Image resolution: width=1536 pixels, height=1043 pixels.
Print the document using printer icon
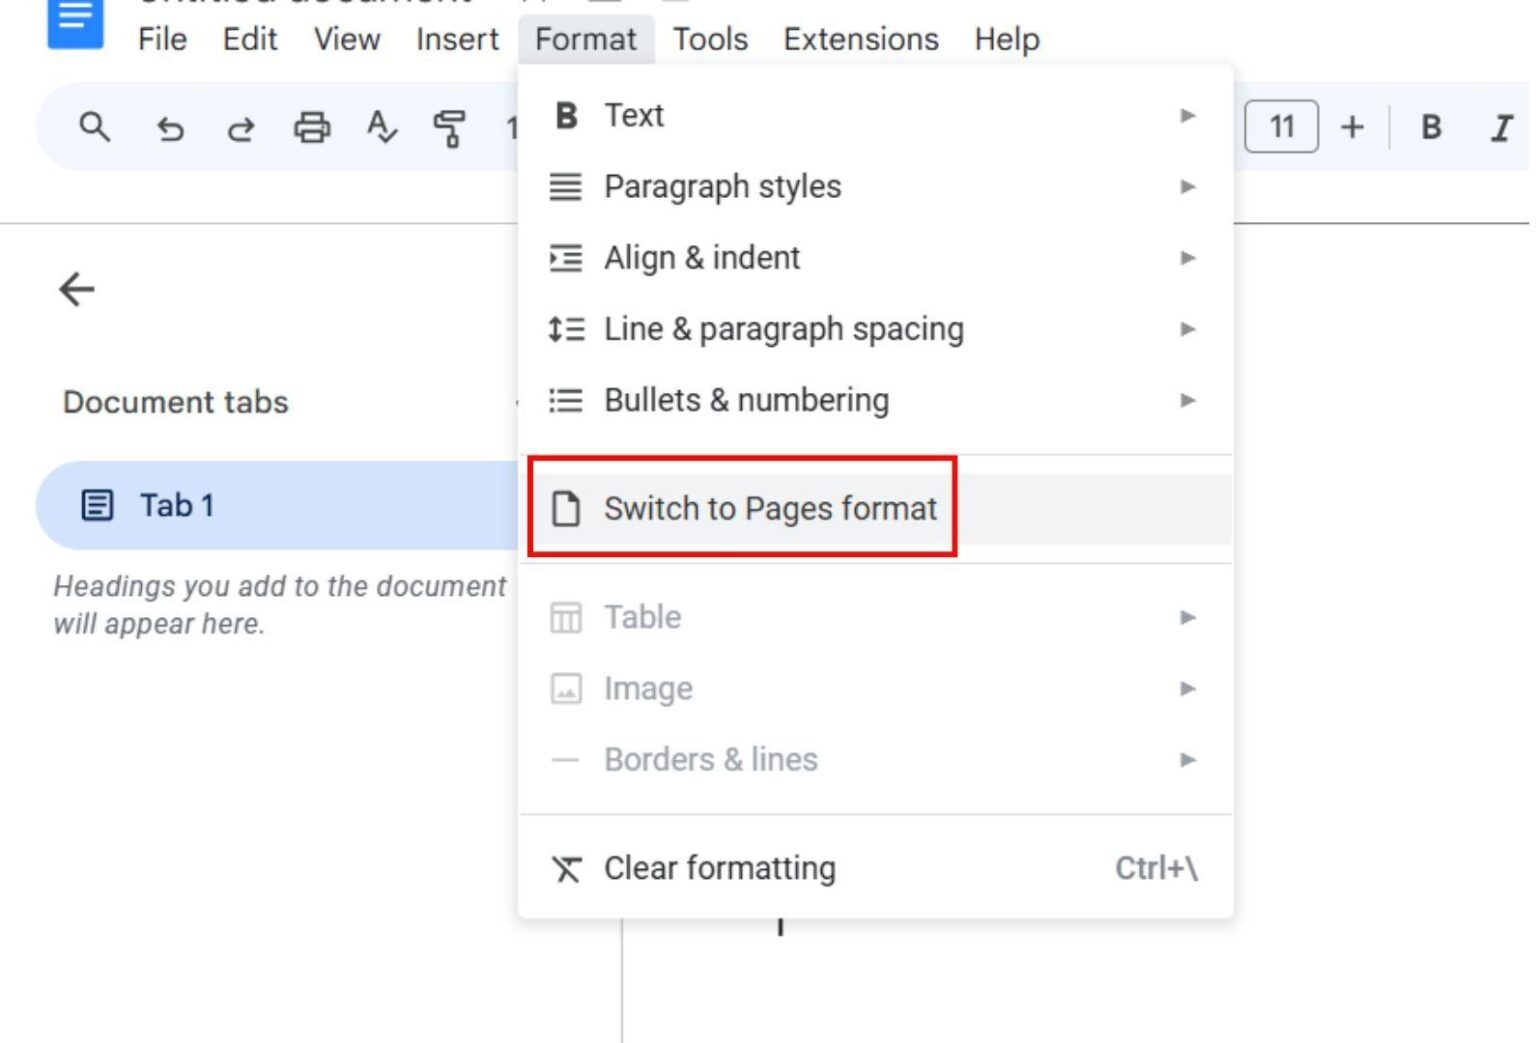click(x=312, y=128)
